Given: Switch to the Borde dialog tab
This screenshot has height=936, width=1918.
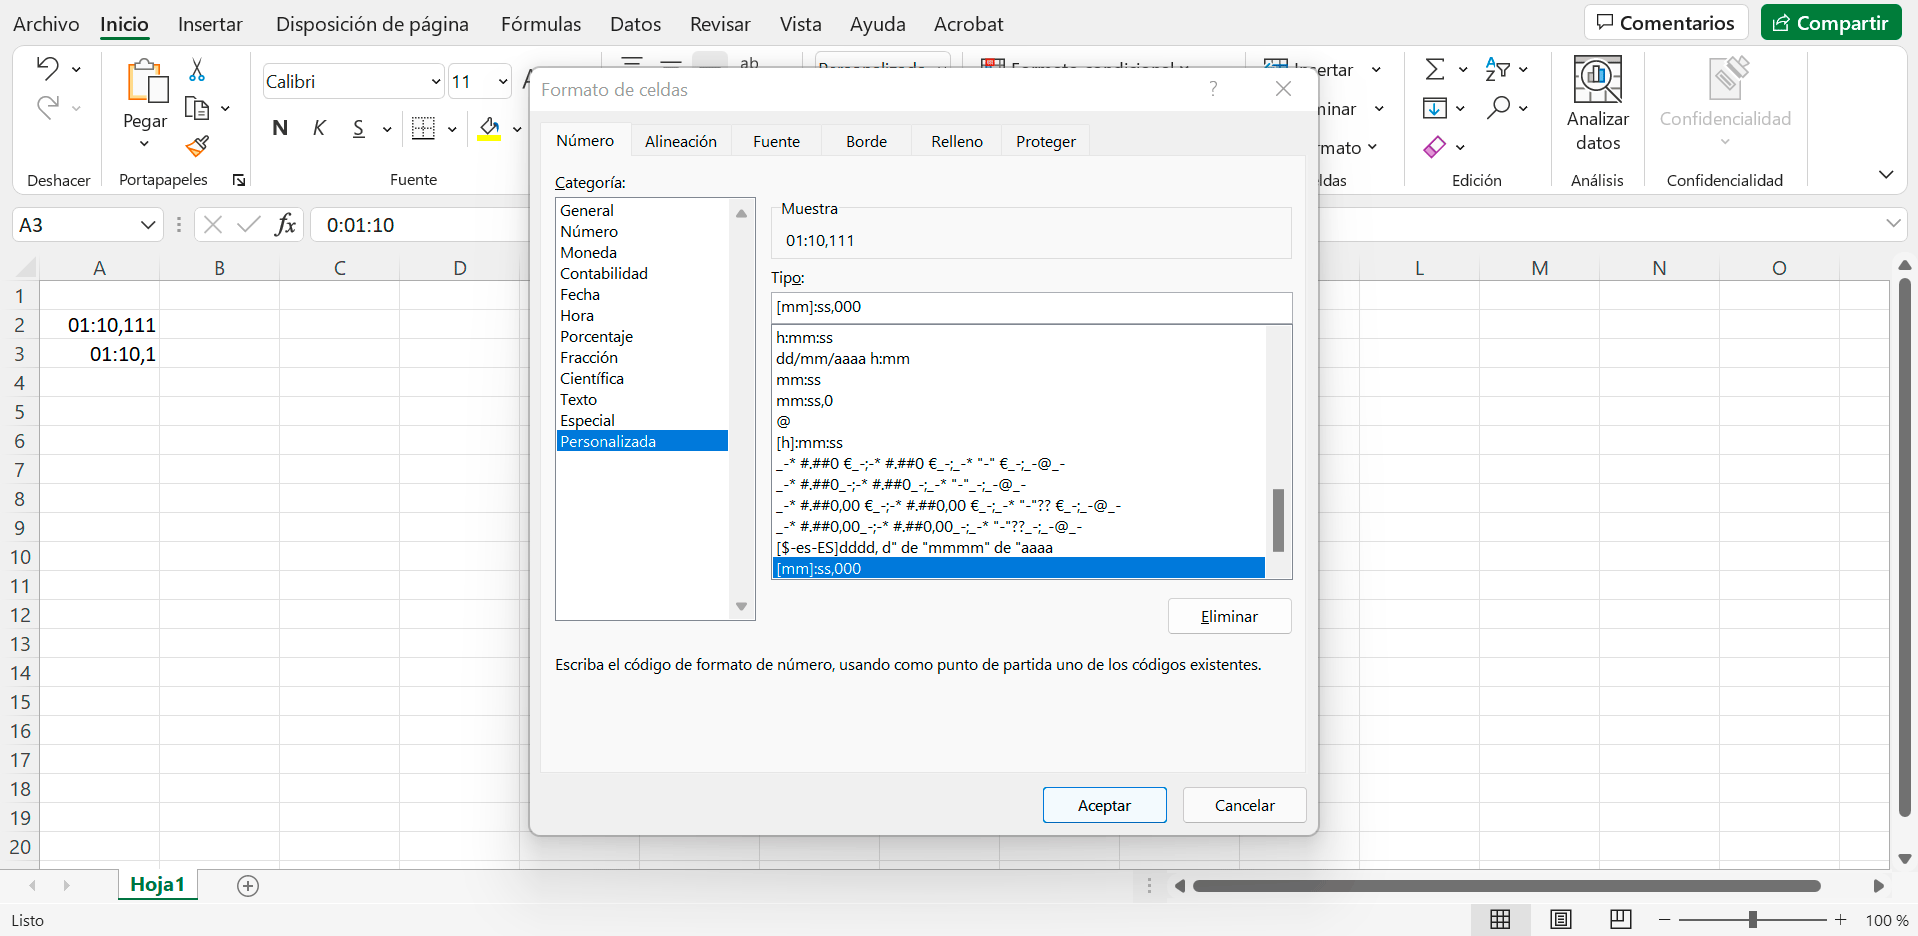Looking at the screenshot, I should click(867, 142).
